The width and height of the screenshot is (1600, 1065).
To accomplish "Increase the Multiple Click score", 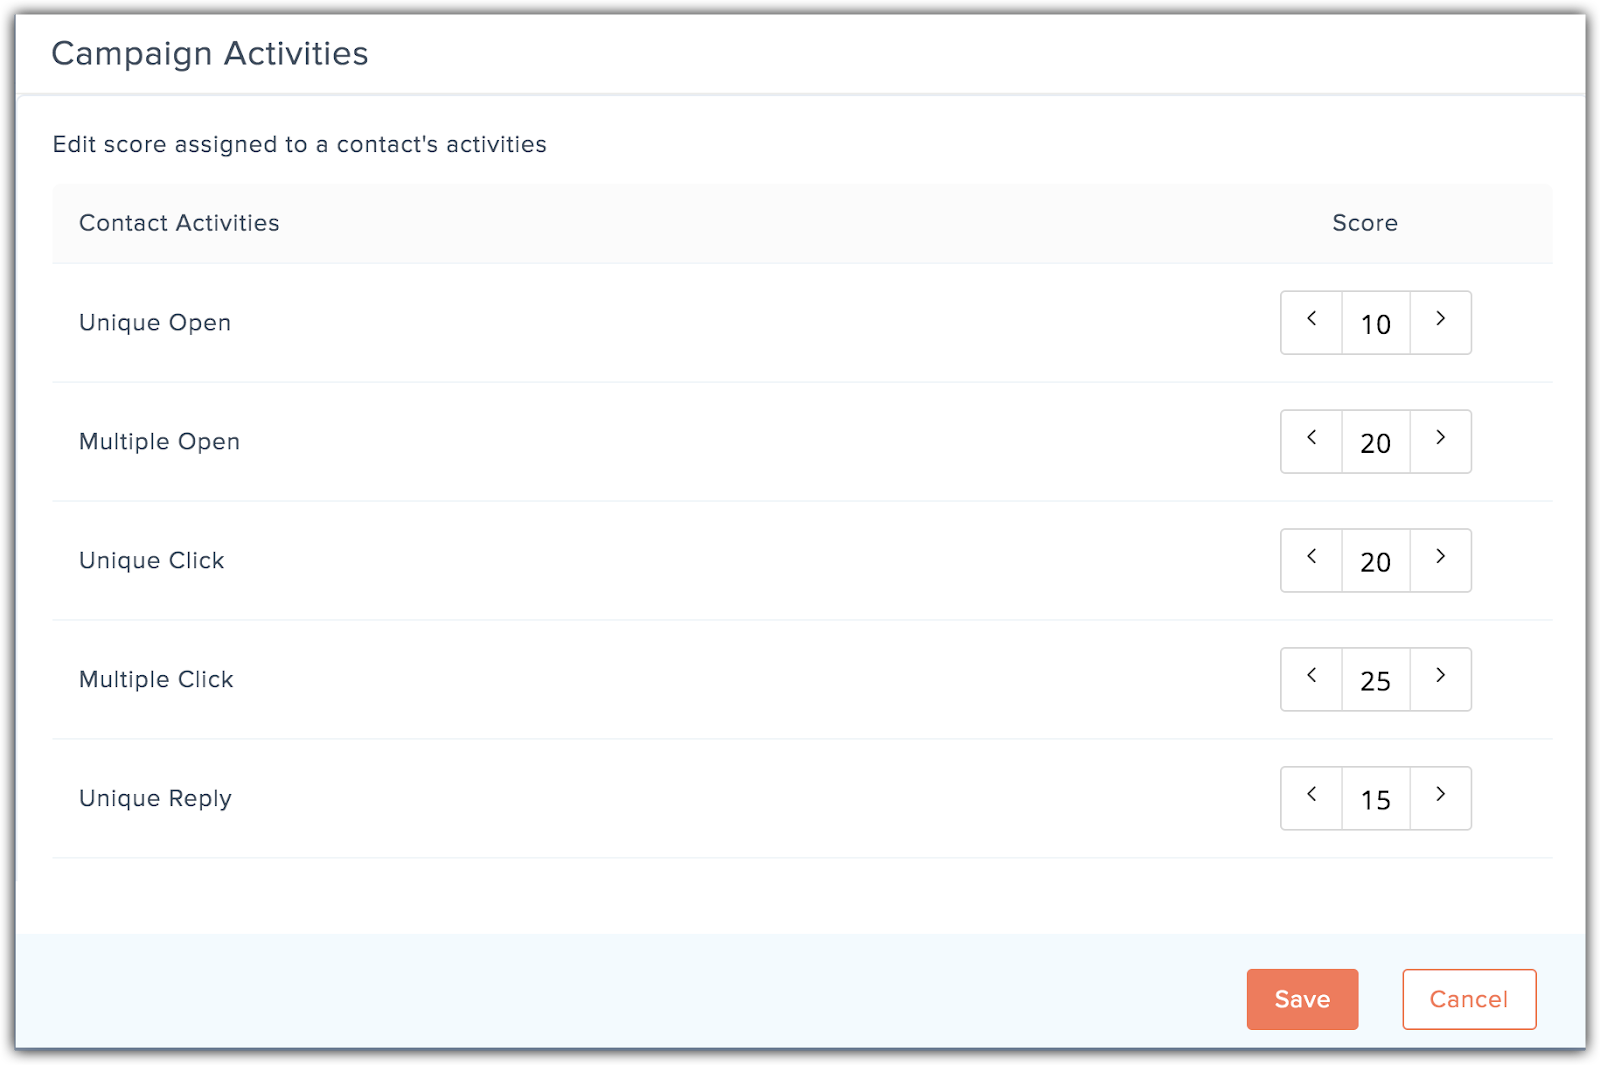I will (1440, 679).
